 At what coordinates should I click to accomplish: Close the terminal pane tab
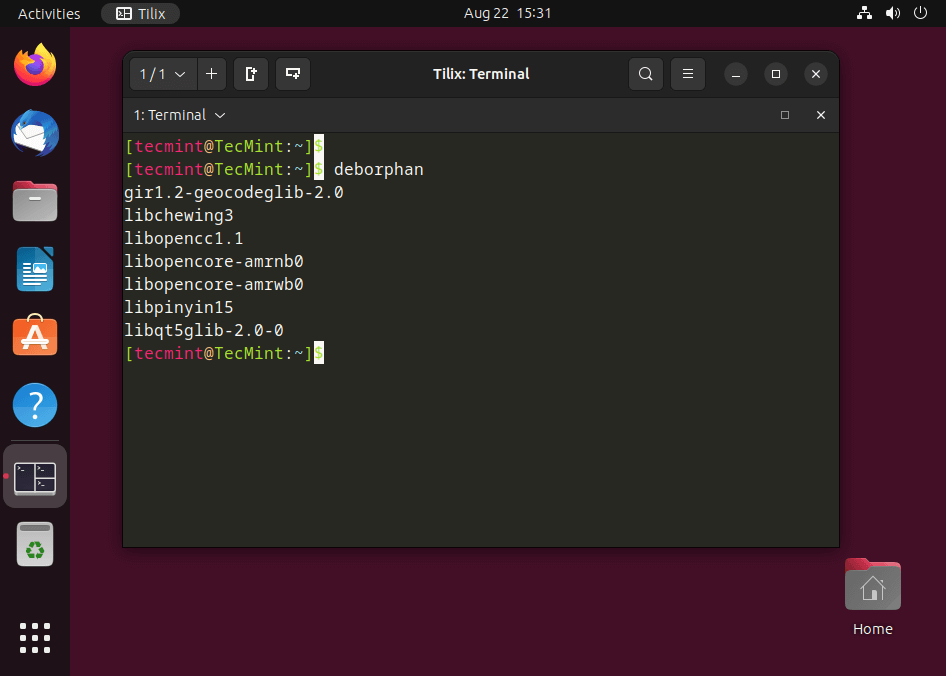[821, 115]
